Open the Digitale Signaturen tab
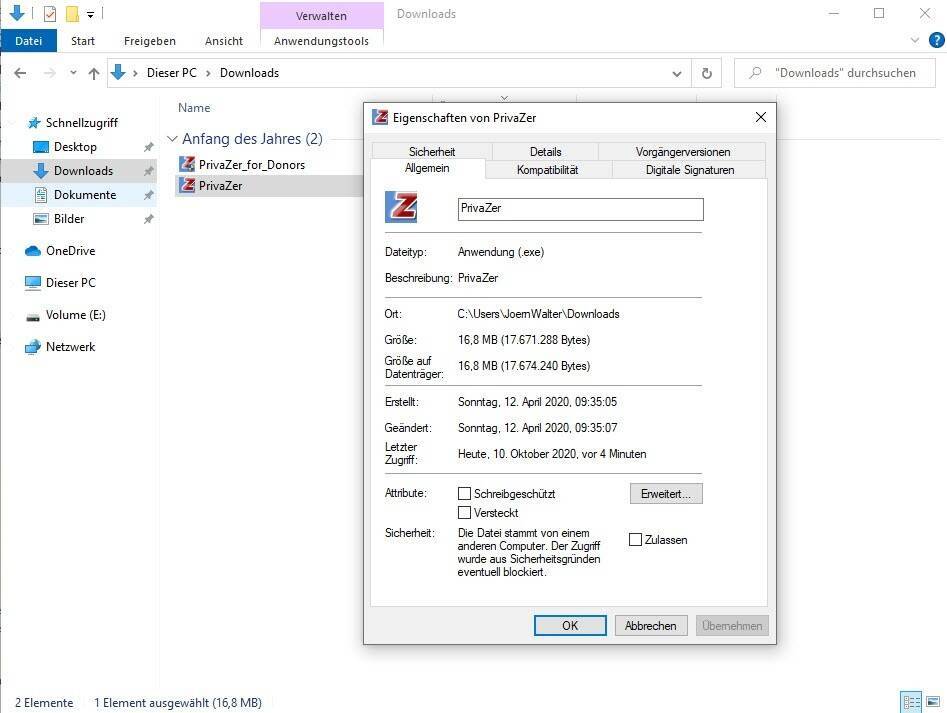Viewport: 947px width, 713px height. pyautogui.click(x=689, y=170)
